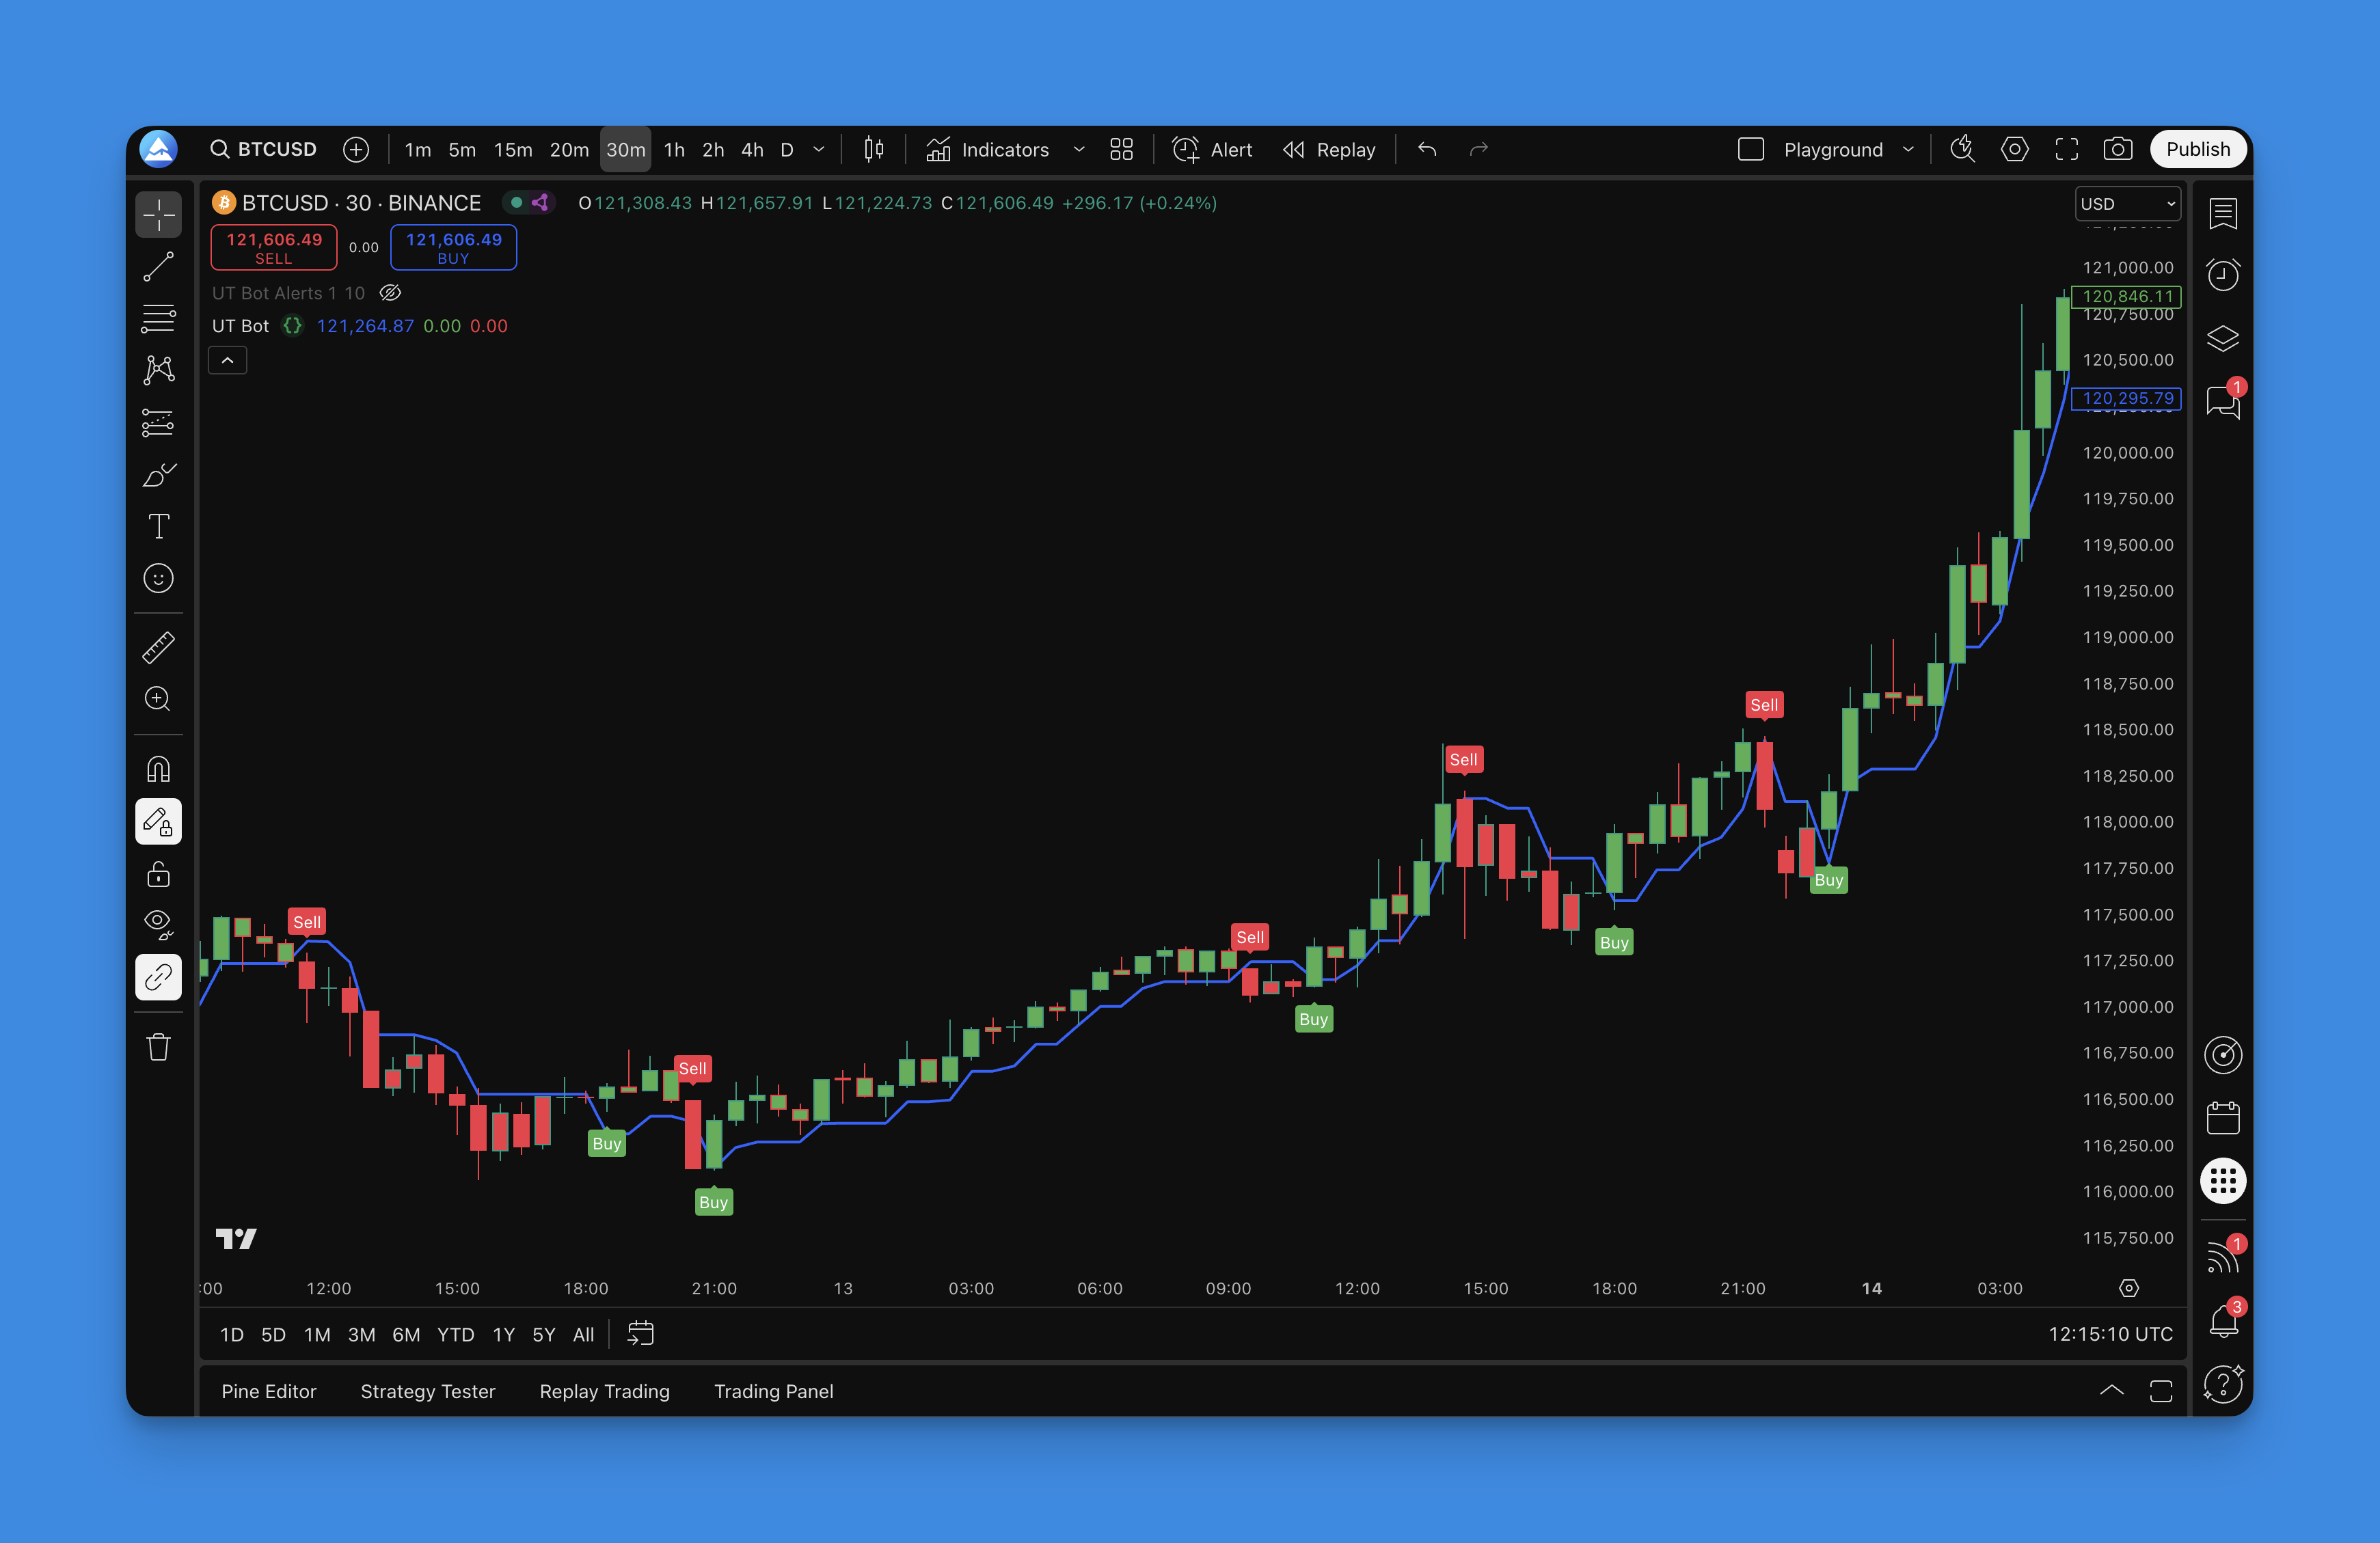This screenshot has width=2380, height=1543.
Task: Select the text annotation tool
Action: pyautogui.click(x=158, y=526)
